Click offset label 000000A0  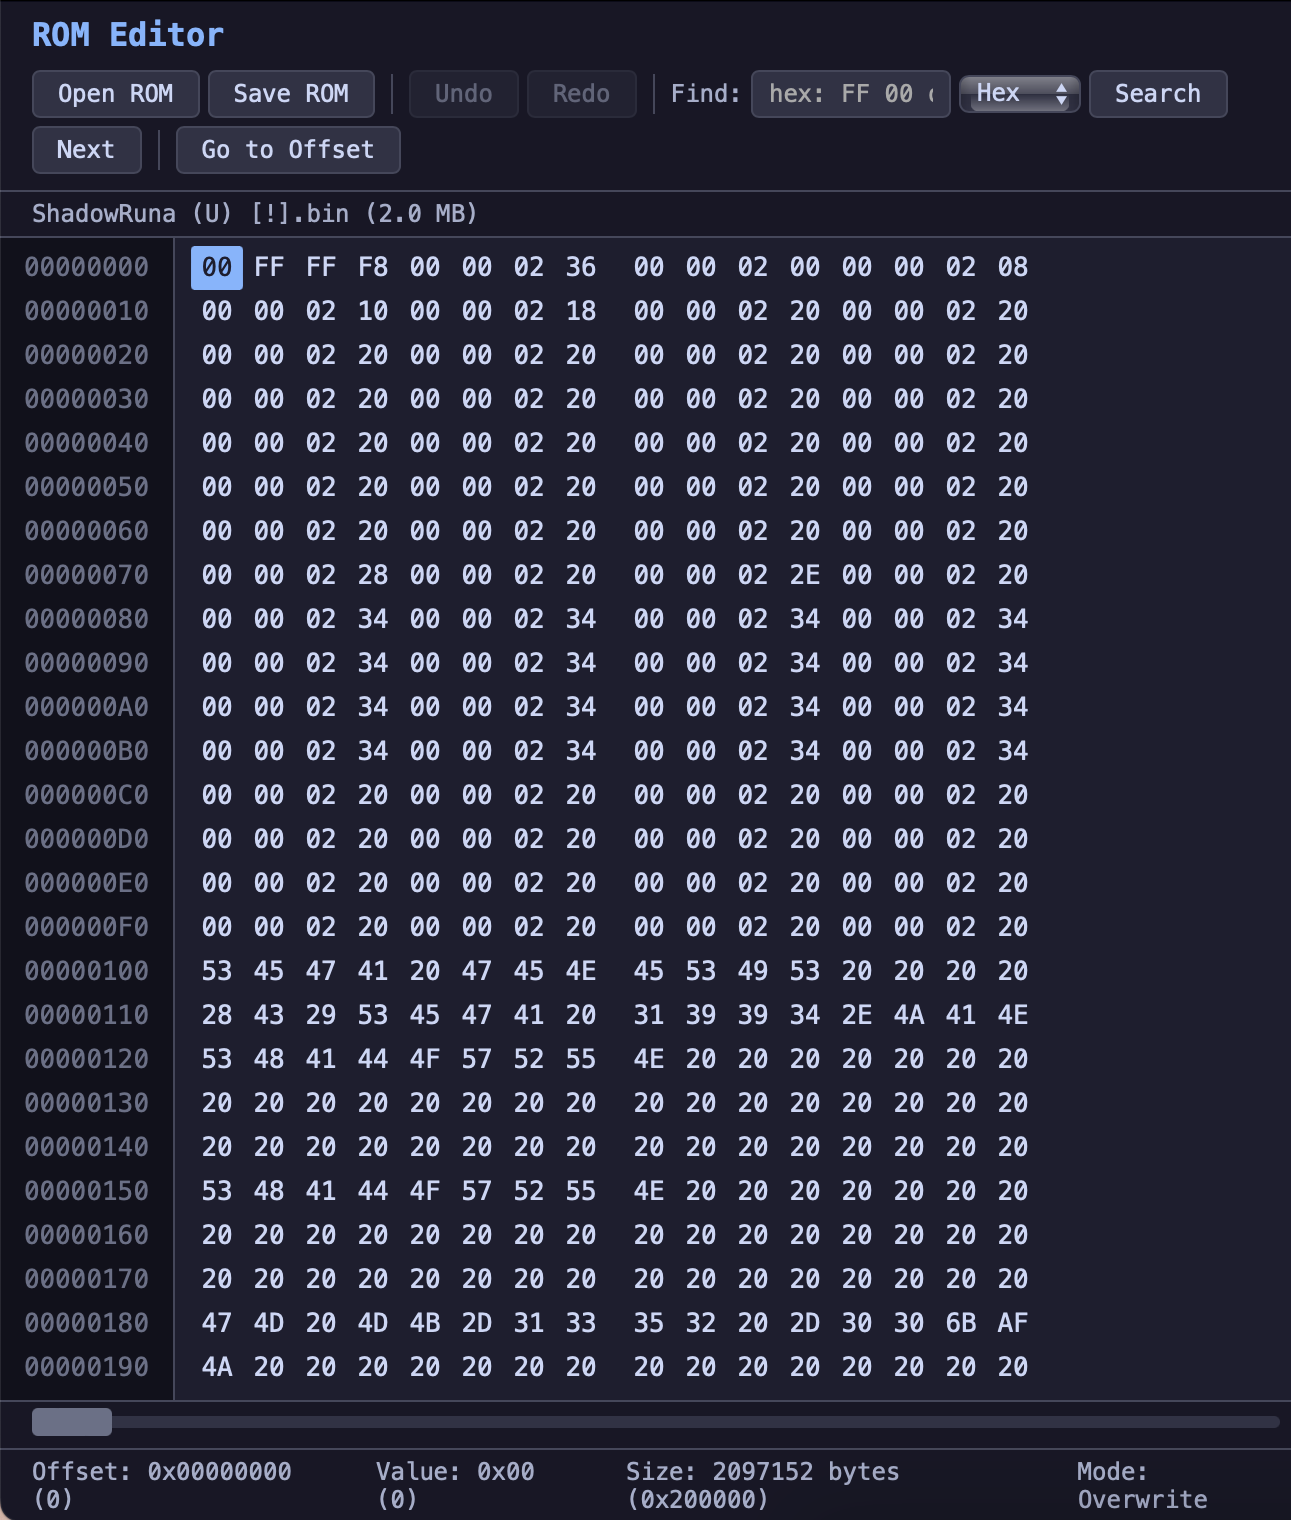[x=87, y=707]
